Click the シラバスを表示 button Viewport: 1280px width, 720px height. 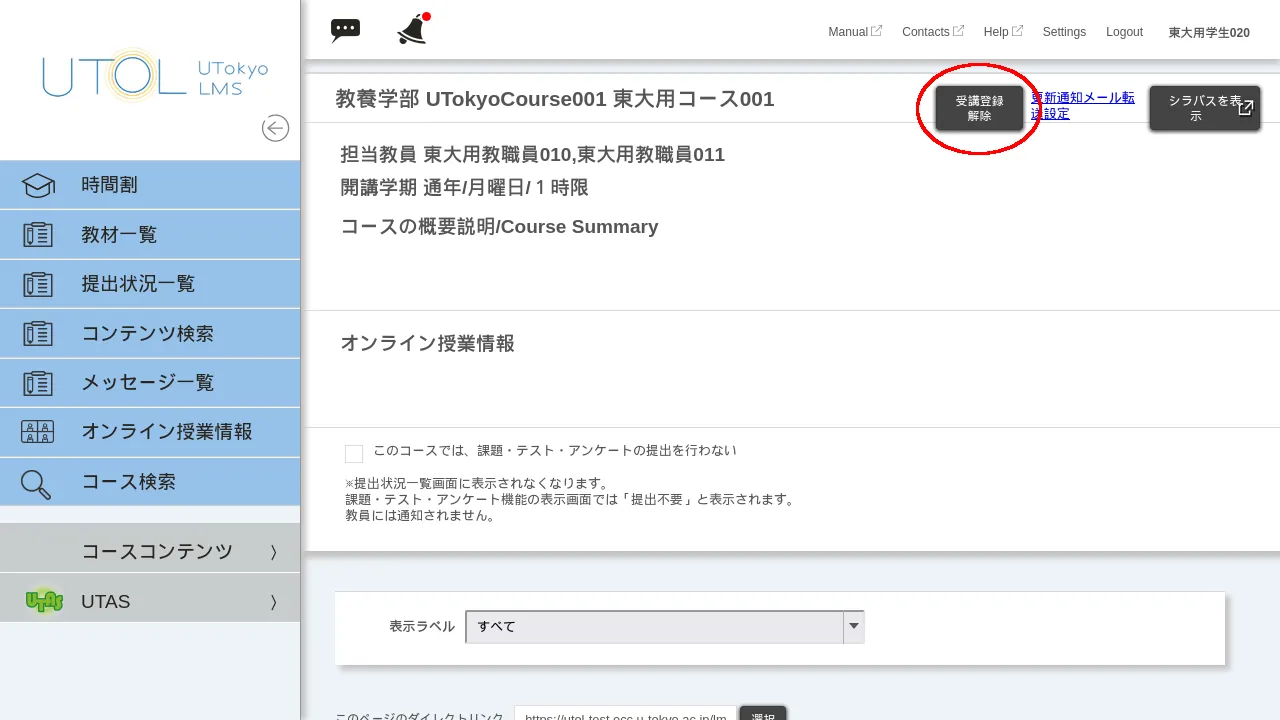click(1204, 108)
